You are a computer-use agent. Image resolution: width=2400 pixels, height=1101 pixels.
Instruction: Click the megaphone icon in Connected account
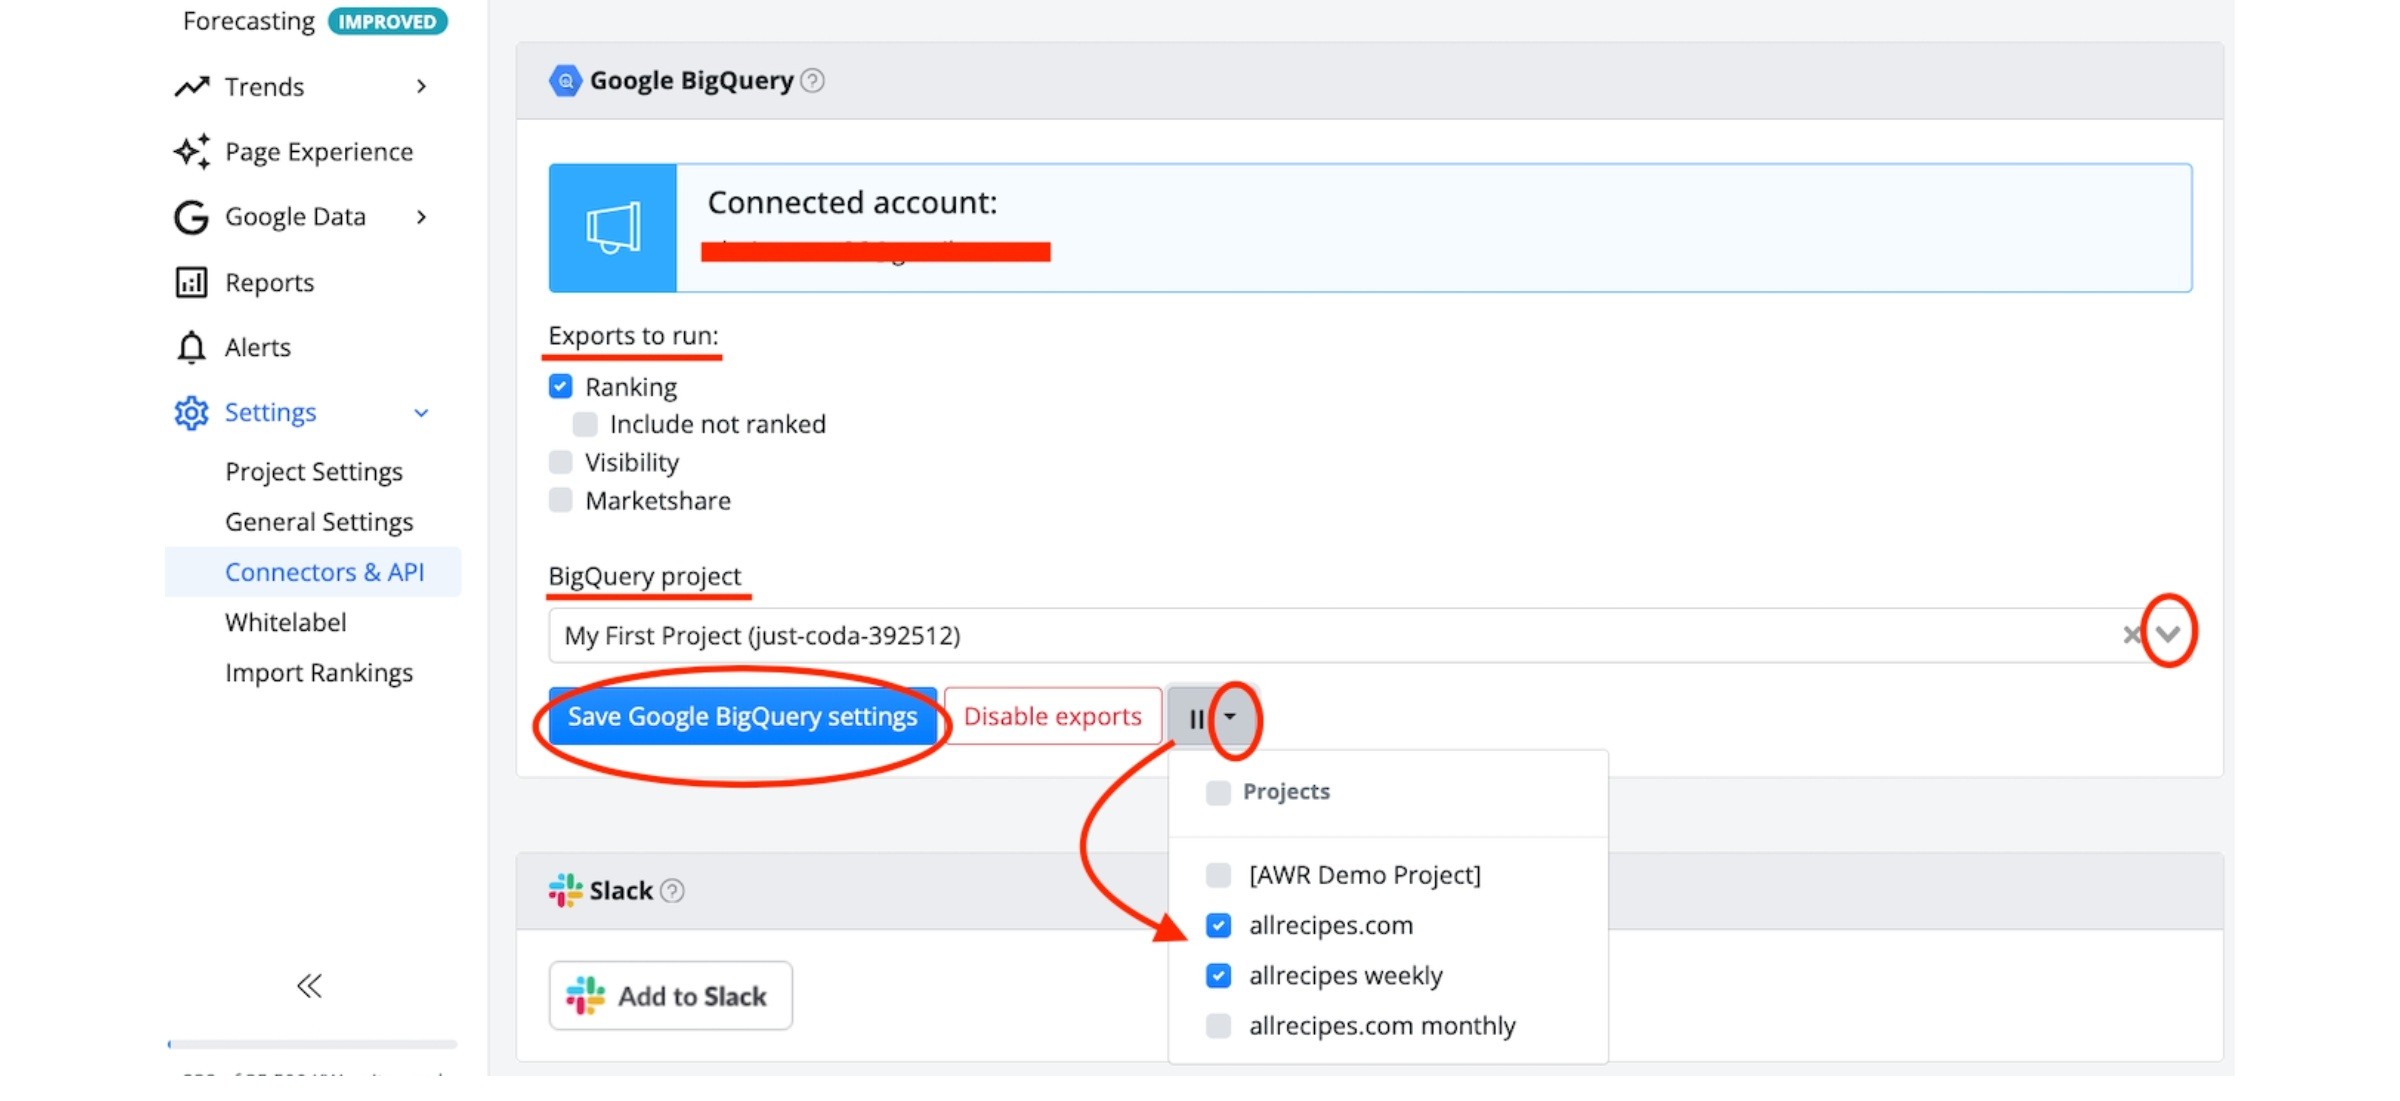[x=613, y=228]
